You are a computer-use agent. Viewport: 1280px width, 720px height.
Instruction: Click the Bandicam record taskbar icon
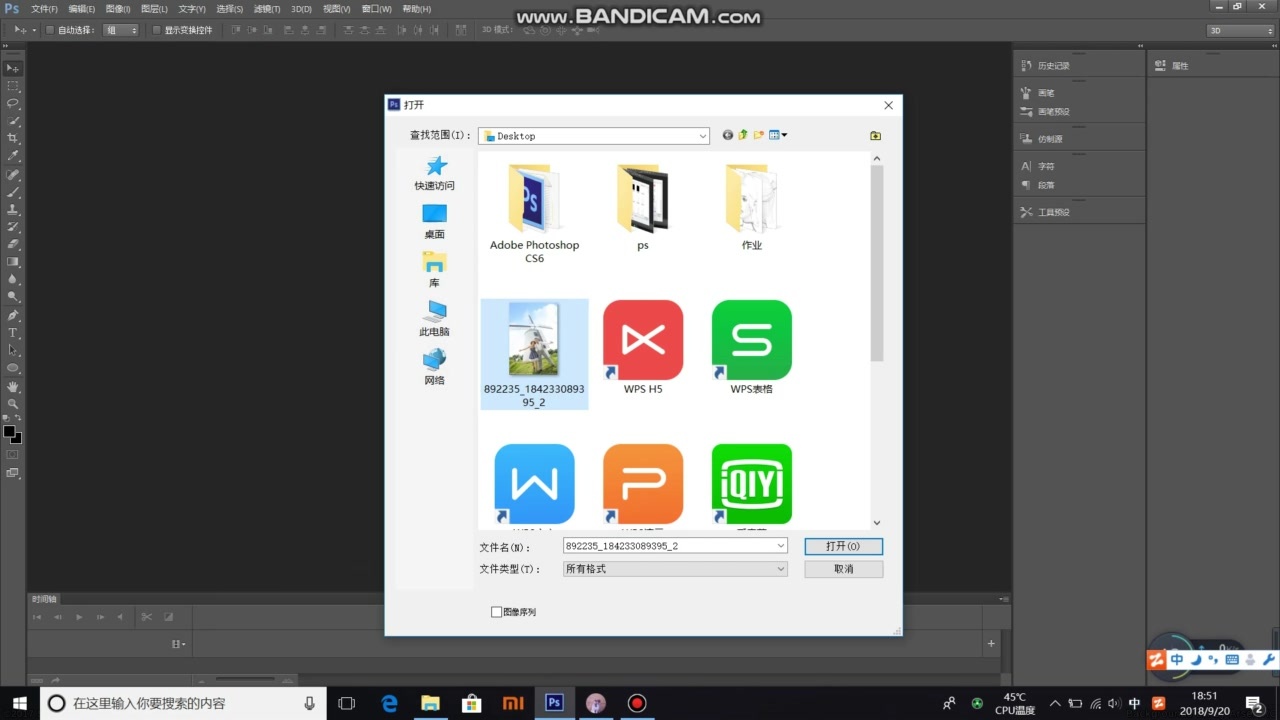637,703
